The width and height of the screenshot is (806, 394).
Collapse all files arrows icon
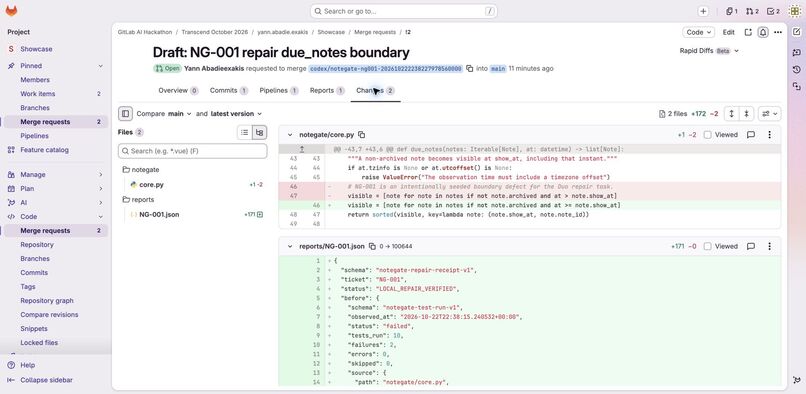746,114
